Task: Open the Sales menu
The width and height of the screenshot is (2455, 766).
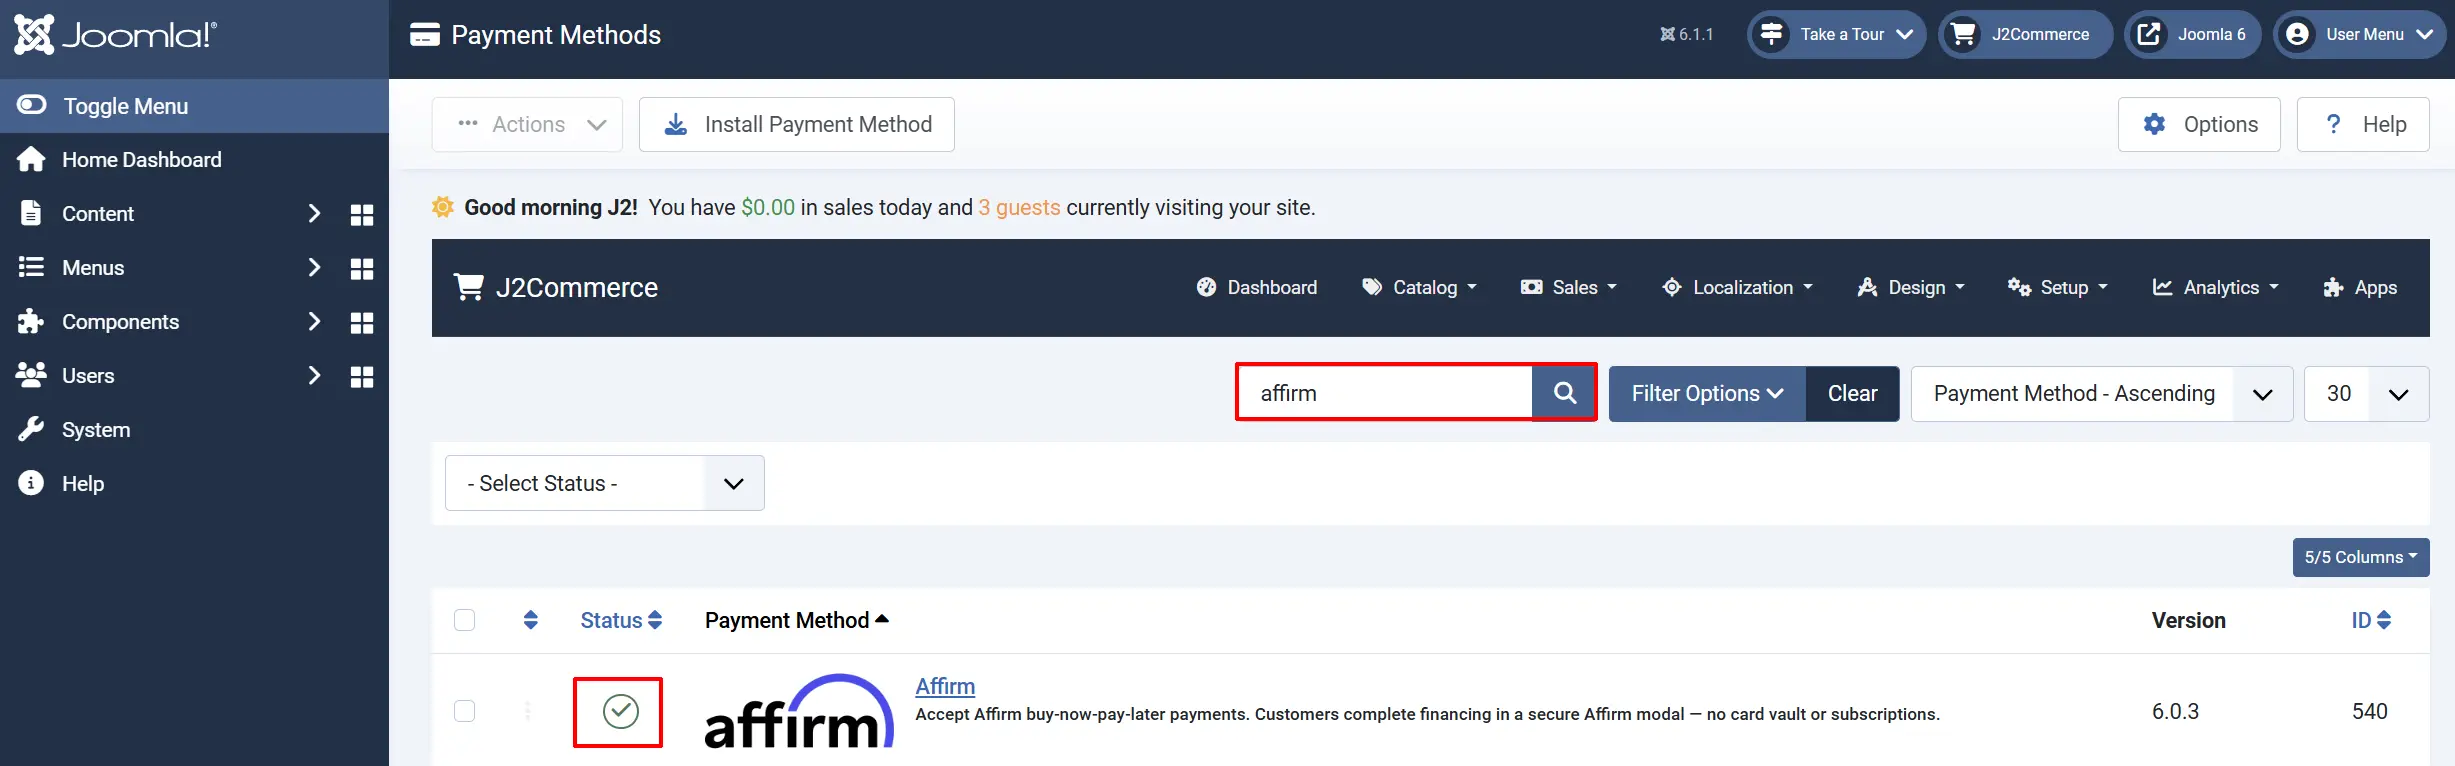Action: click(1568, 288)
